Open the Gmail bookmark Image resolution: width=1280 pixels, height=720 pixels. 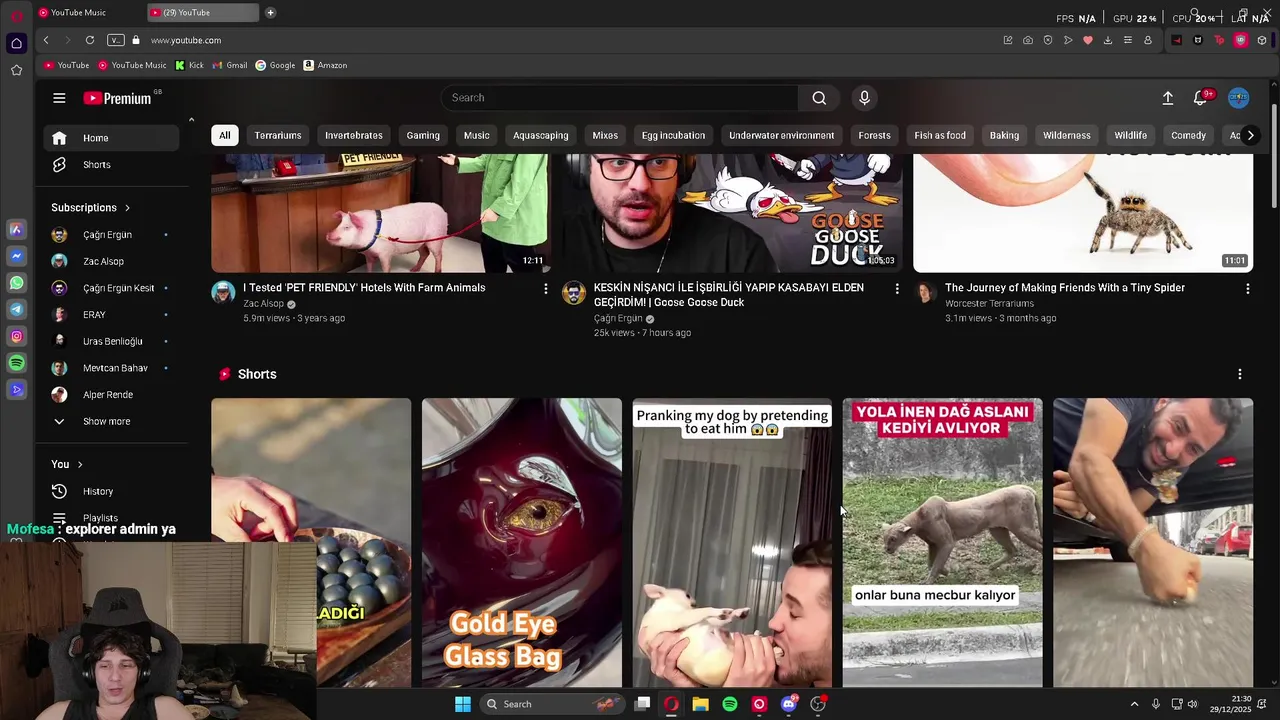pos(230,65)
